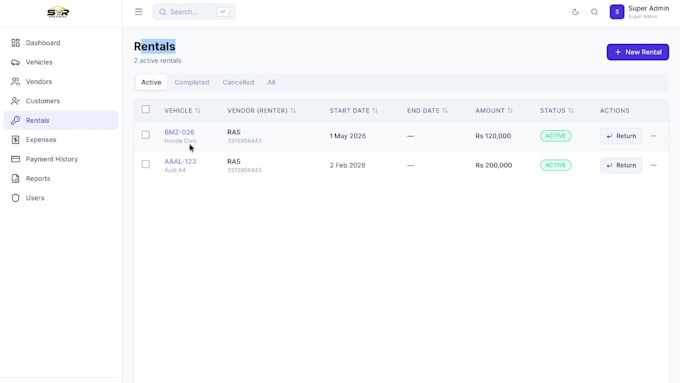This screenshot has width=680, height=383.
Task: Click the Payment History card icon
Action: [16, 159]
